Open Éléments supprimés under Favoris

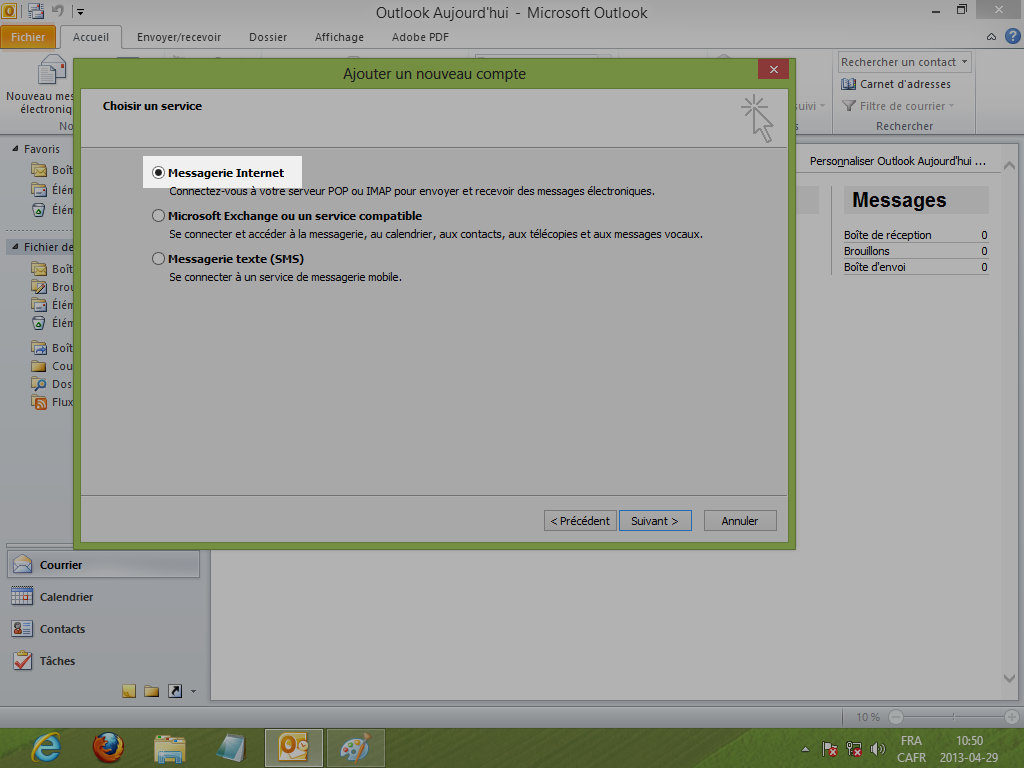click(51, 210)
